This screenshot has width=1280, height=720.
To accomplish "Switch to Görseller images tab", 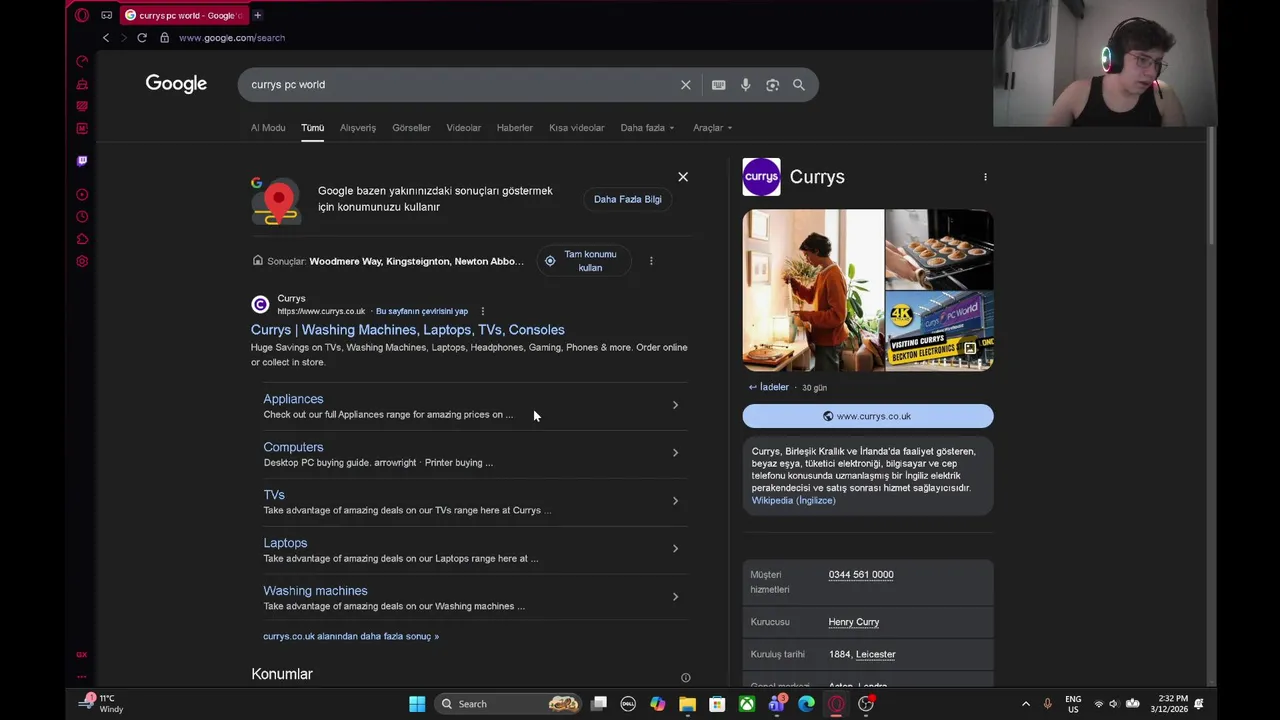I will tap(411, 128).
